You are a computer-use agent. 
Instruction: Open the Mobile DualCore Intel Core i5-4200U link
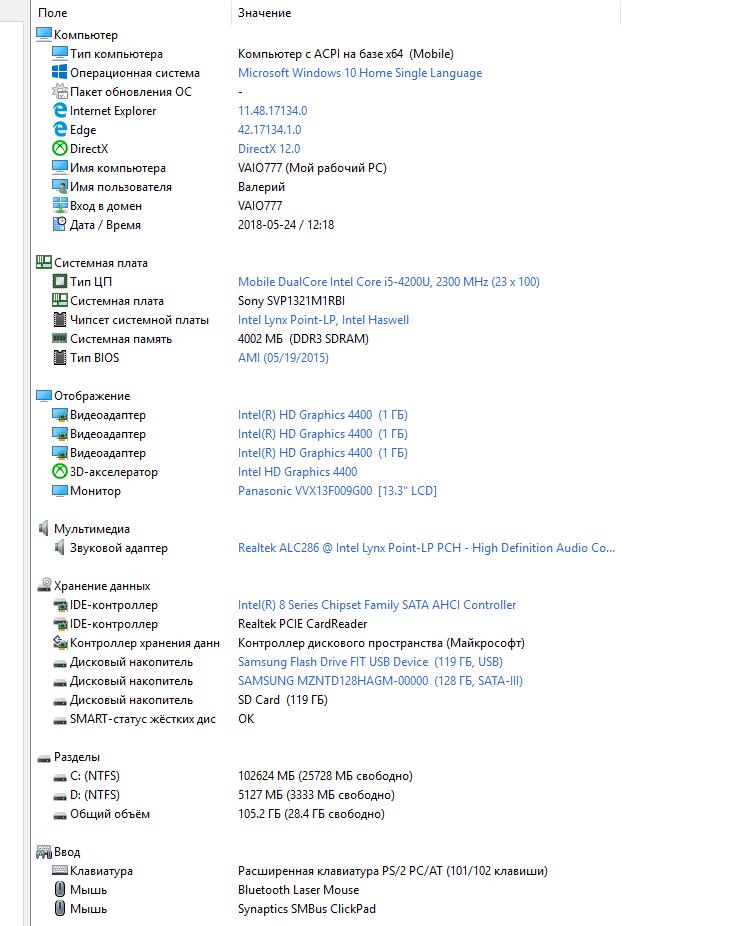[389, 282]
